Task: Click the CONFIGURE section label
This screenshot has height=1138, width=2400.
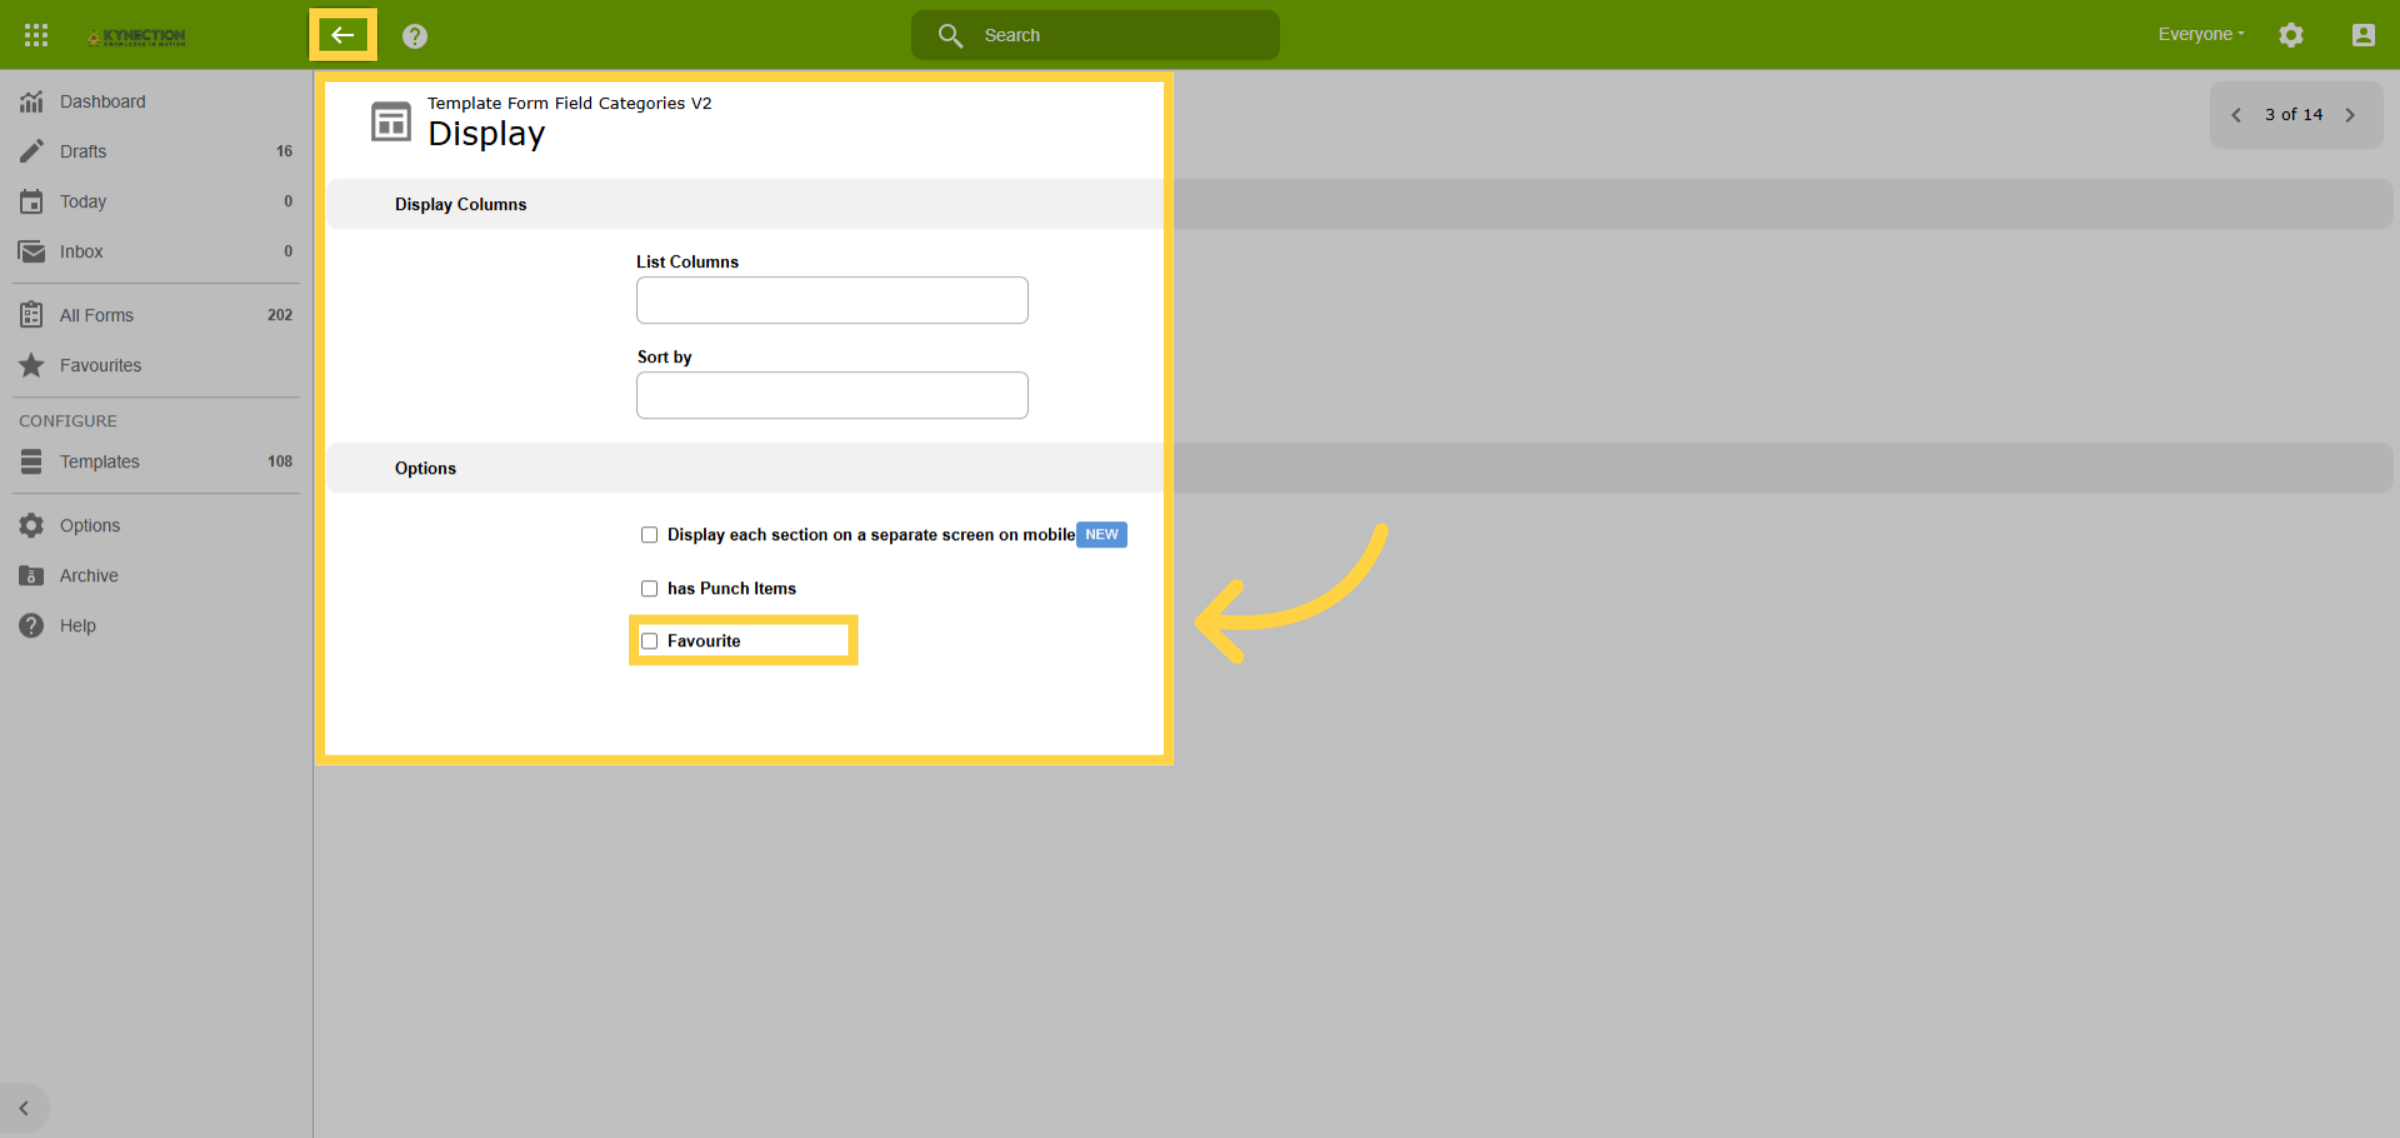Action: [x=68, y=421]
